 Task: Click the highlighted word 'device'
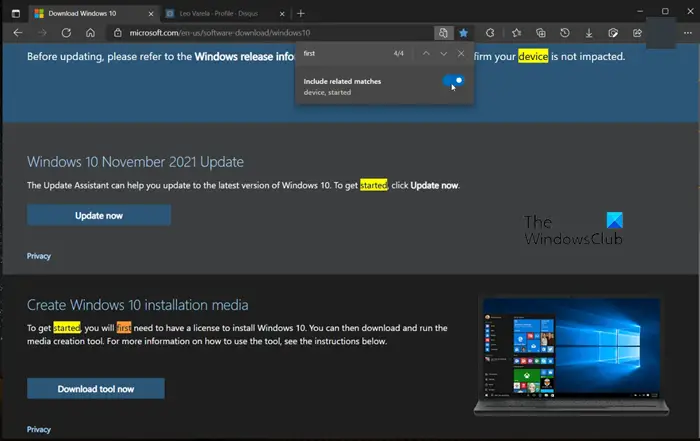[x=533, y=57]
